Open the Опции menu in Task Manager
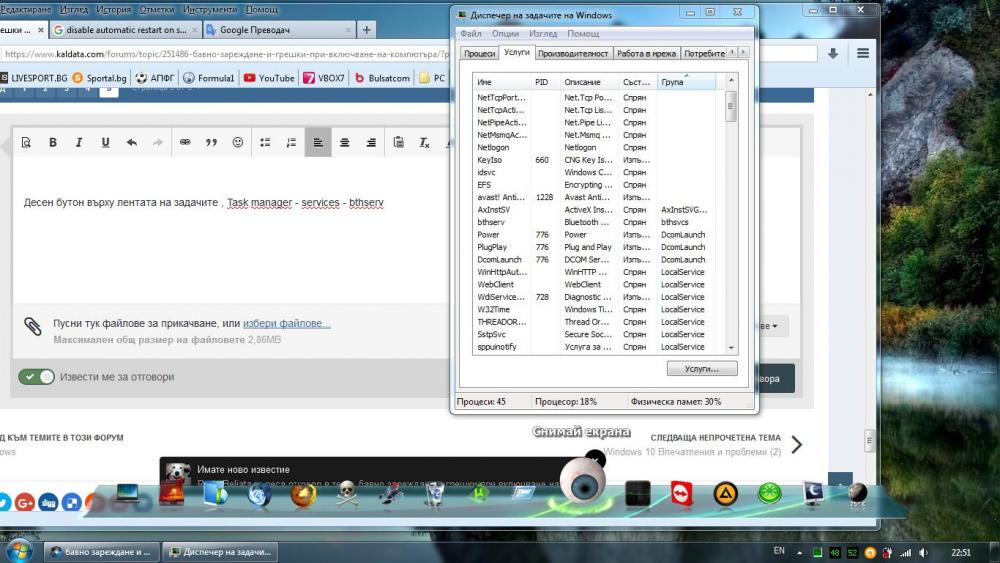This screenshot has height=563, width=1000. point(505,34)
